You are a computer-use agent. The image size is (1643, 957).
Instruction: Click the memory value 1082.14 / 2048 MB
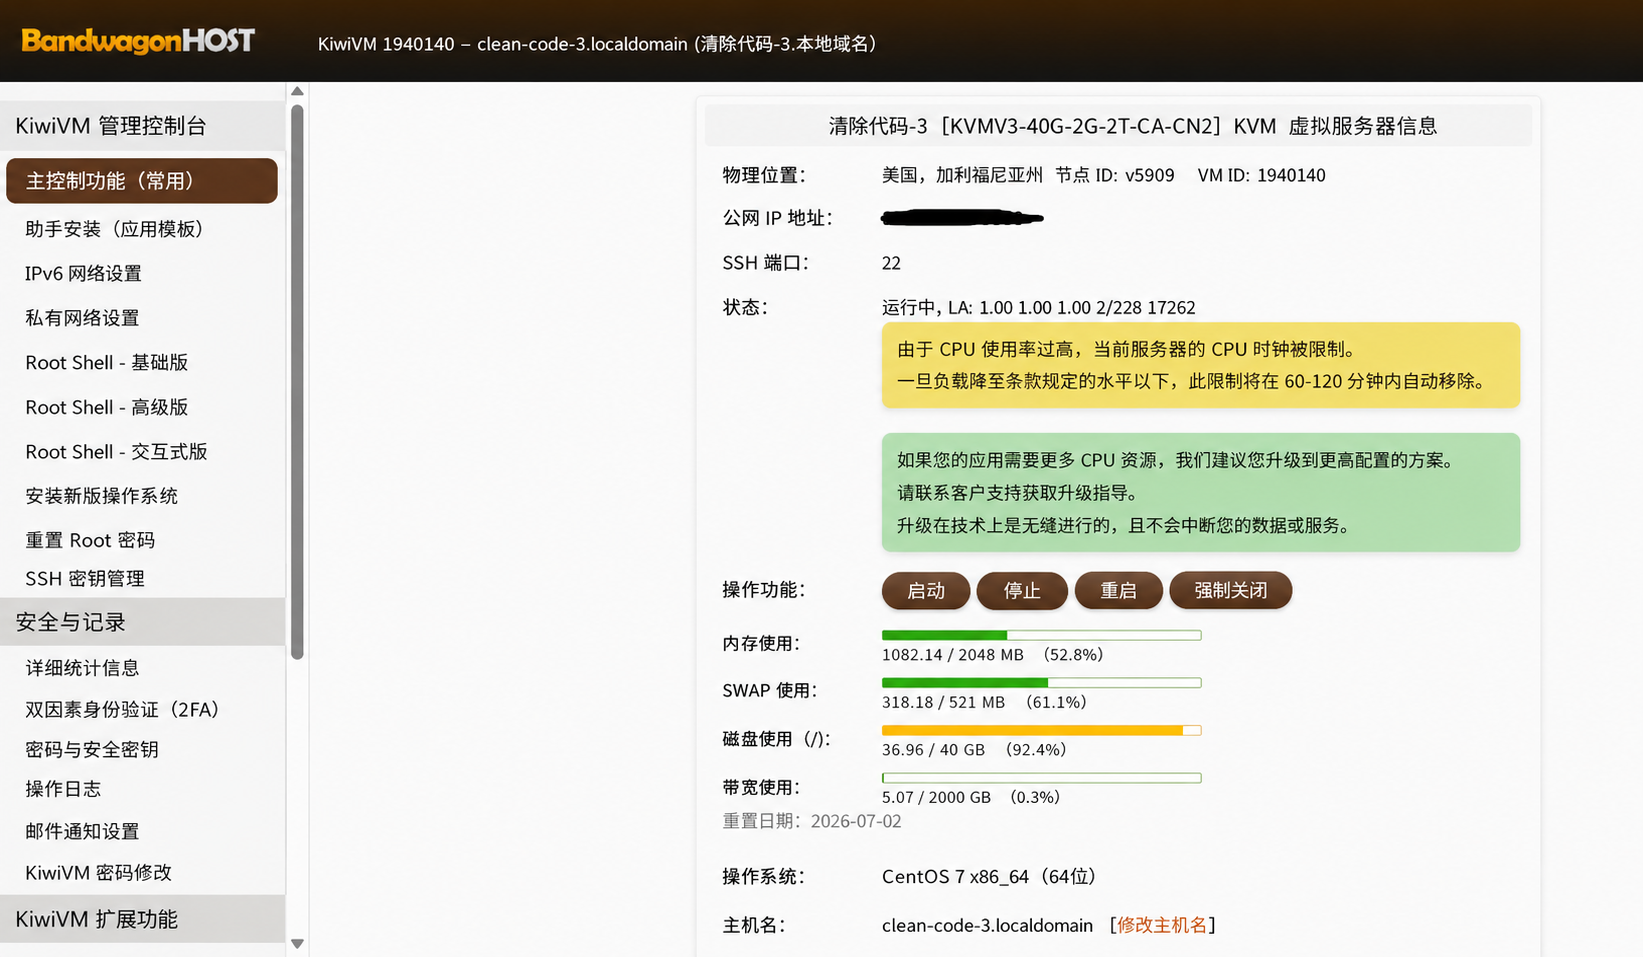953,655
